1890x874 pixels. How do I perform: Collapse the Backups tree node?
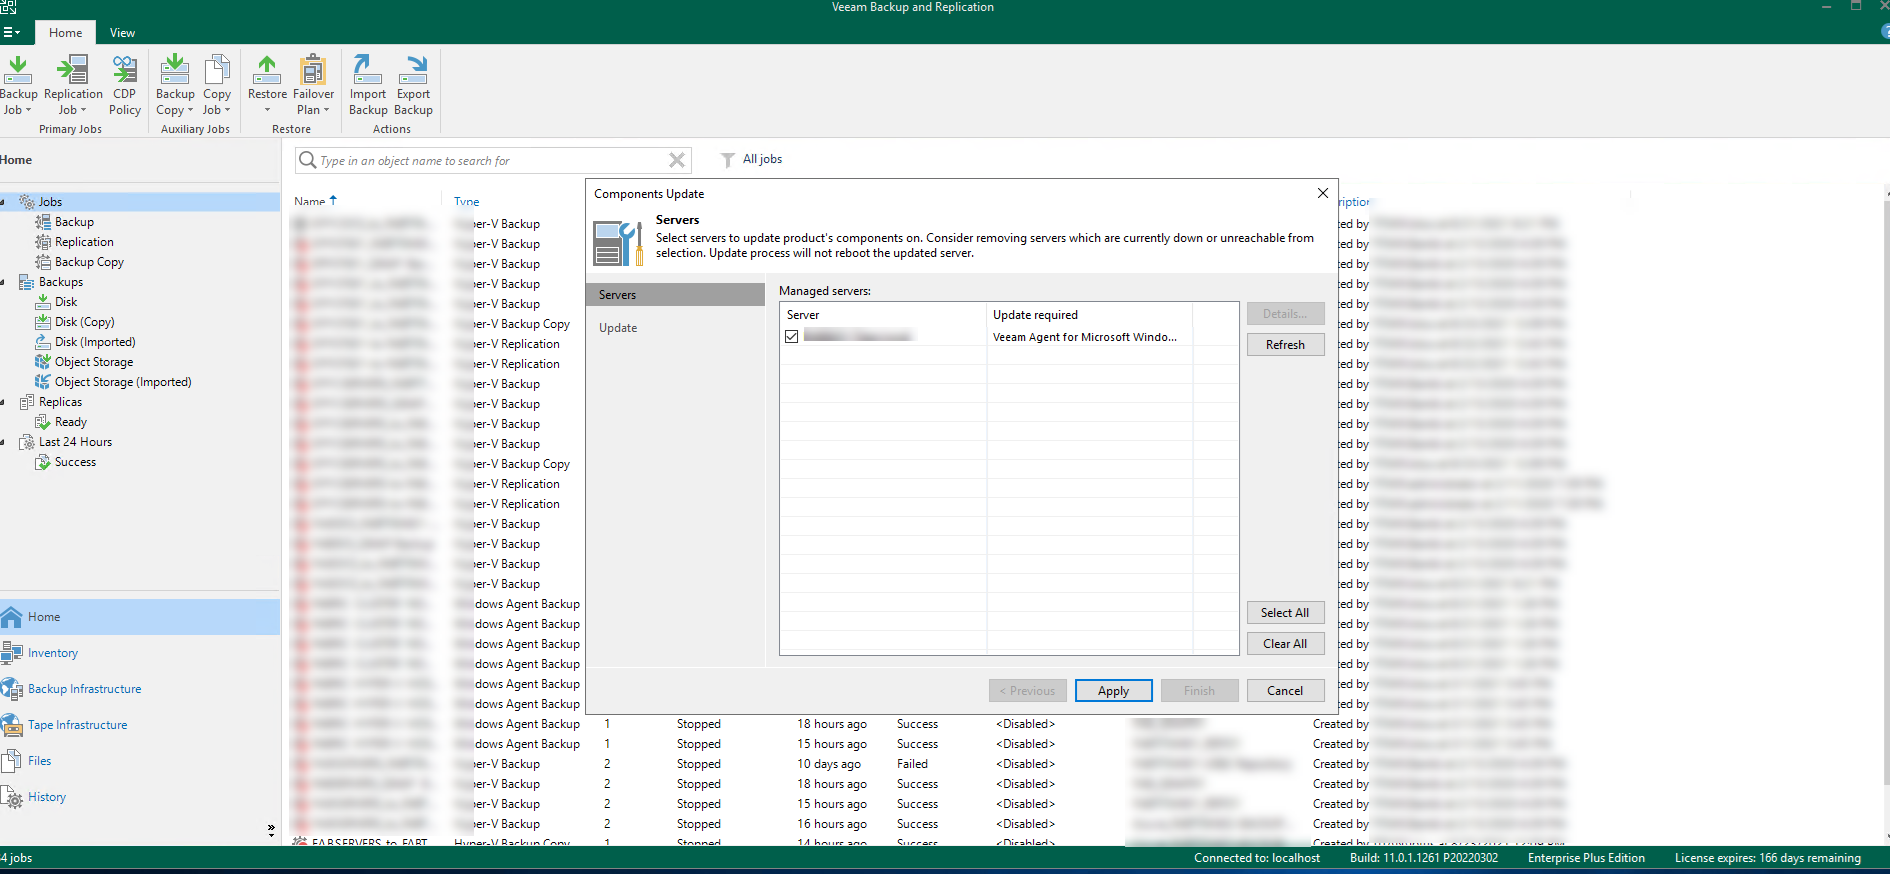[x=3, y=282]
